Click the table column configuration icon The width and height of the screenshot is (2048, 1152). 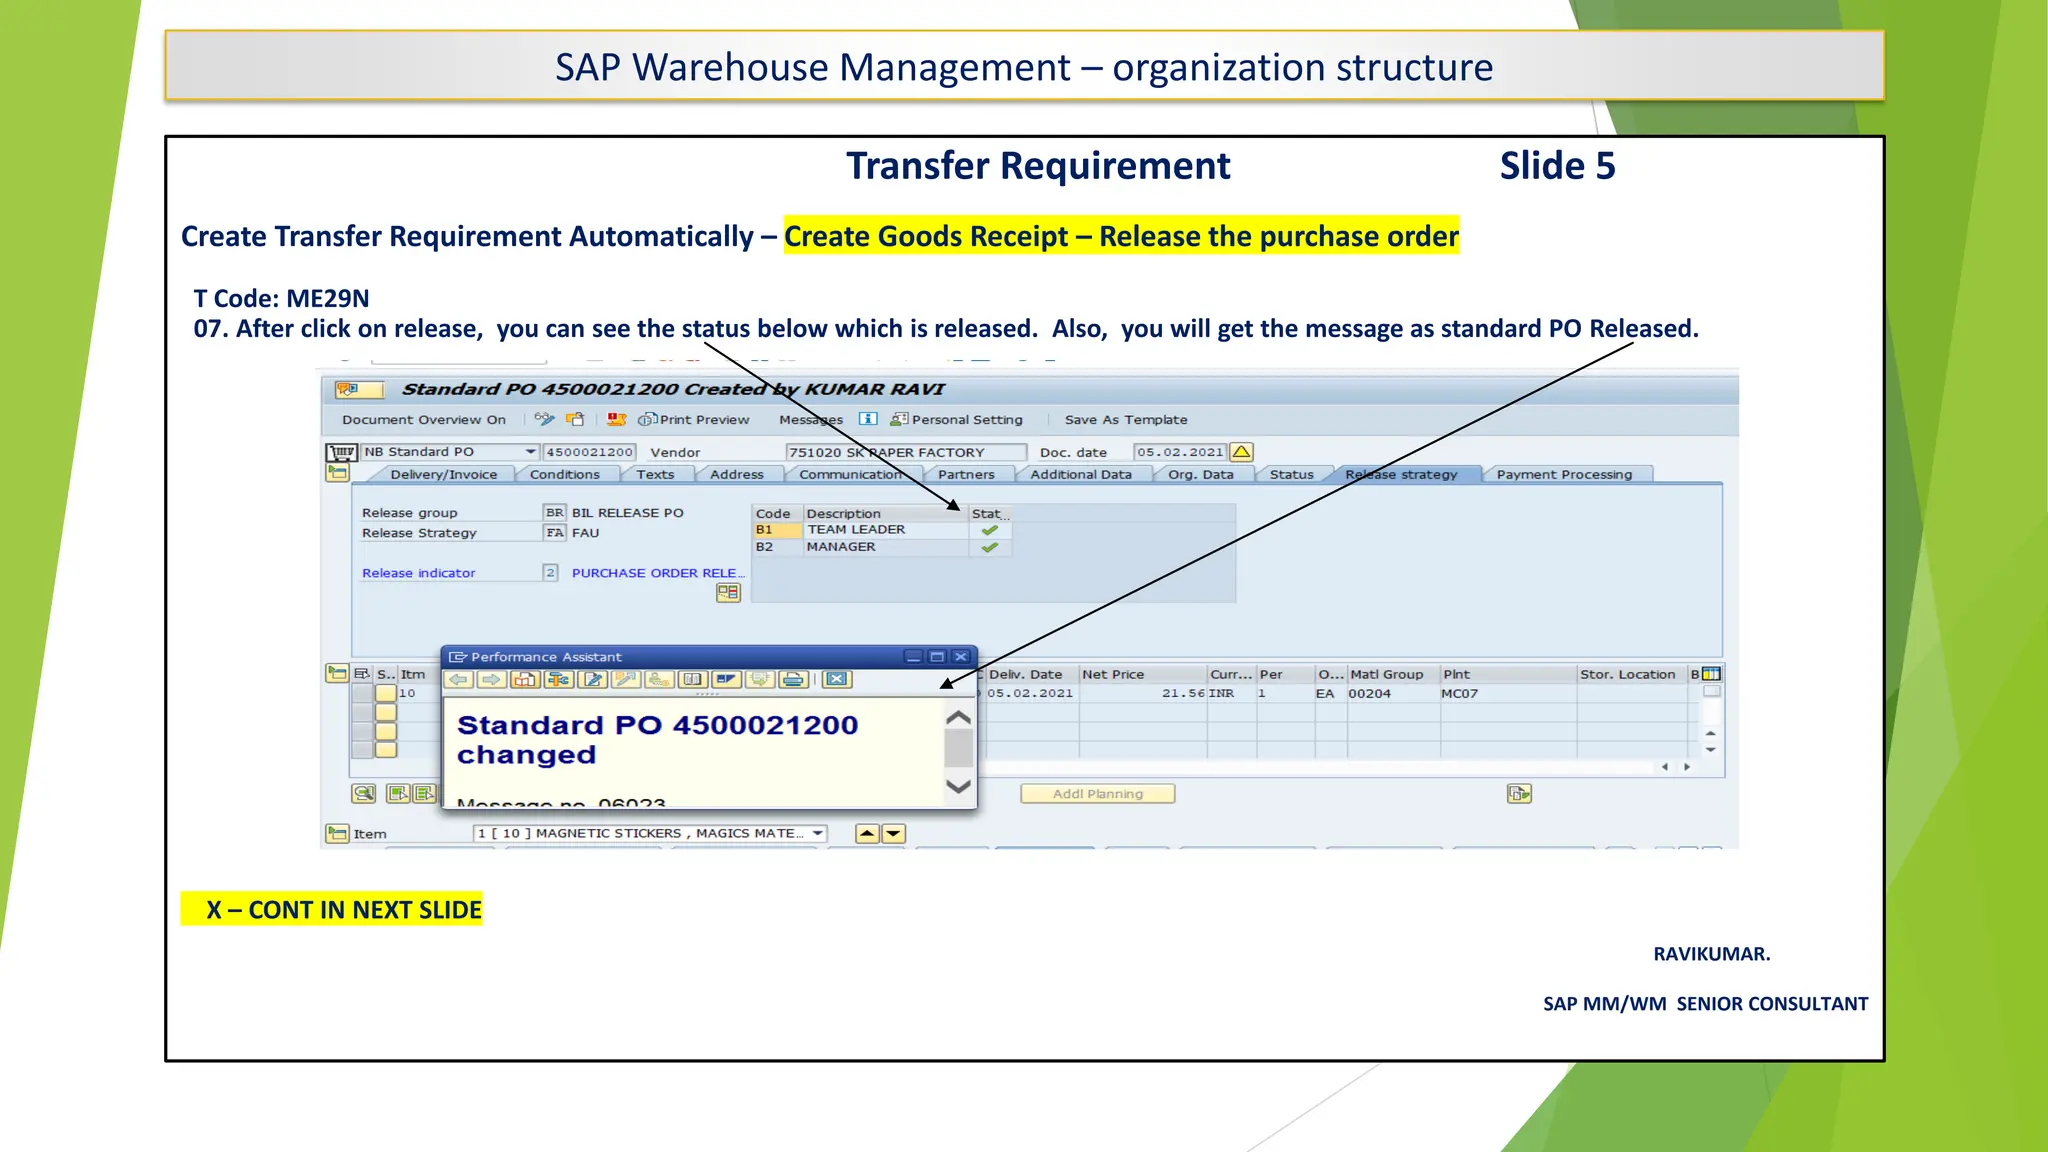pyautogui.click(x=1712, y=674)
